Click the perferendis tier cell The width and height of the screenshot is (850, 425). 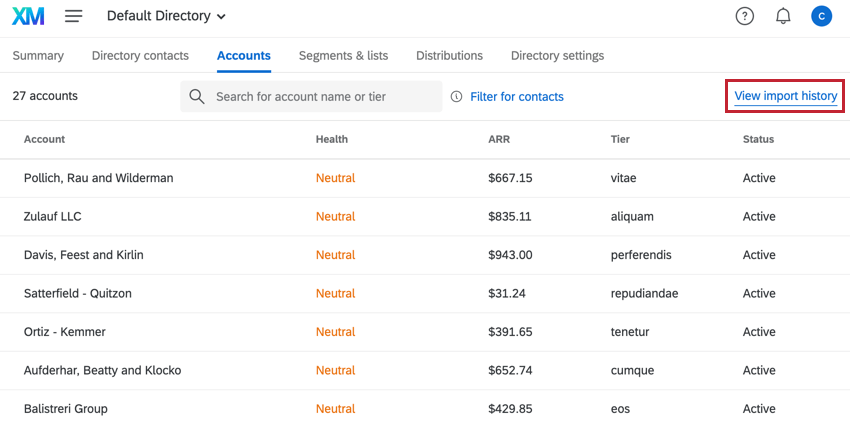pyautogui.click(x=641, y=255)
